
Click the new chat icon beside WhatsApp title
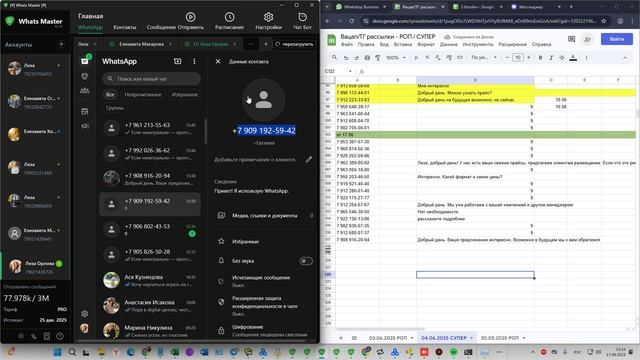tap(178, 61)
